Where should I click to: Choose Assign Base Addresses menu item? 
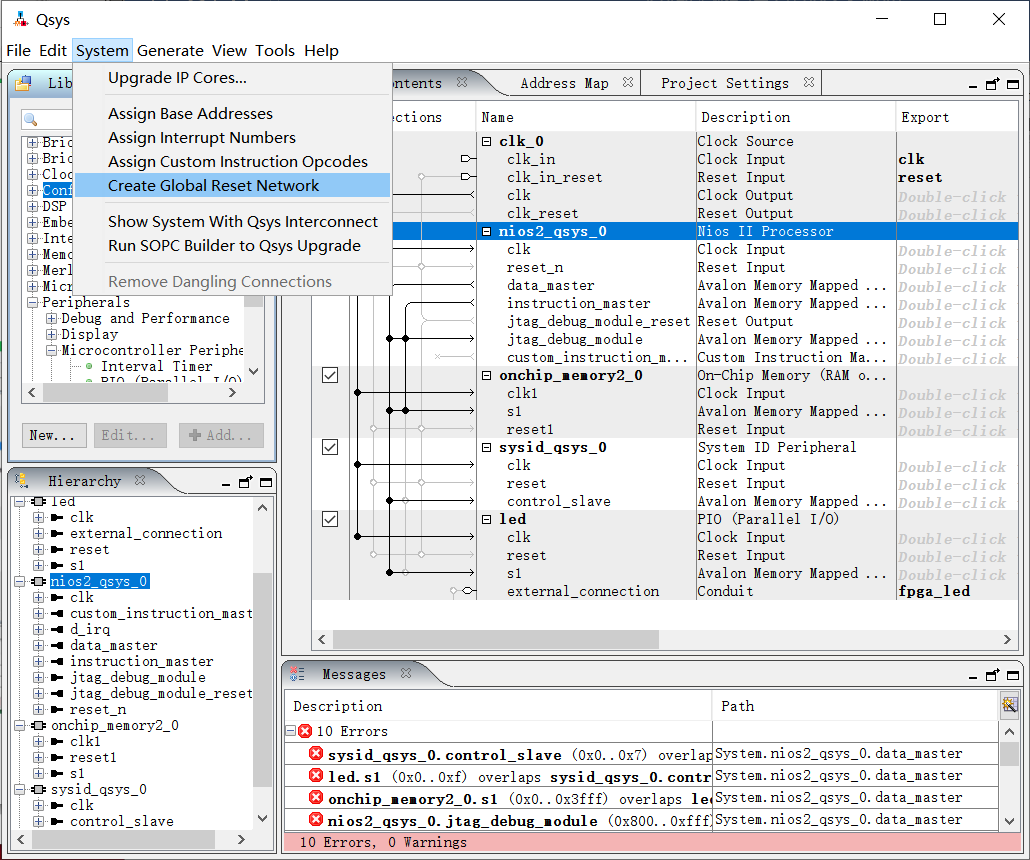tap(190, 114)
